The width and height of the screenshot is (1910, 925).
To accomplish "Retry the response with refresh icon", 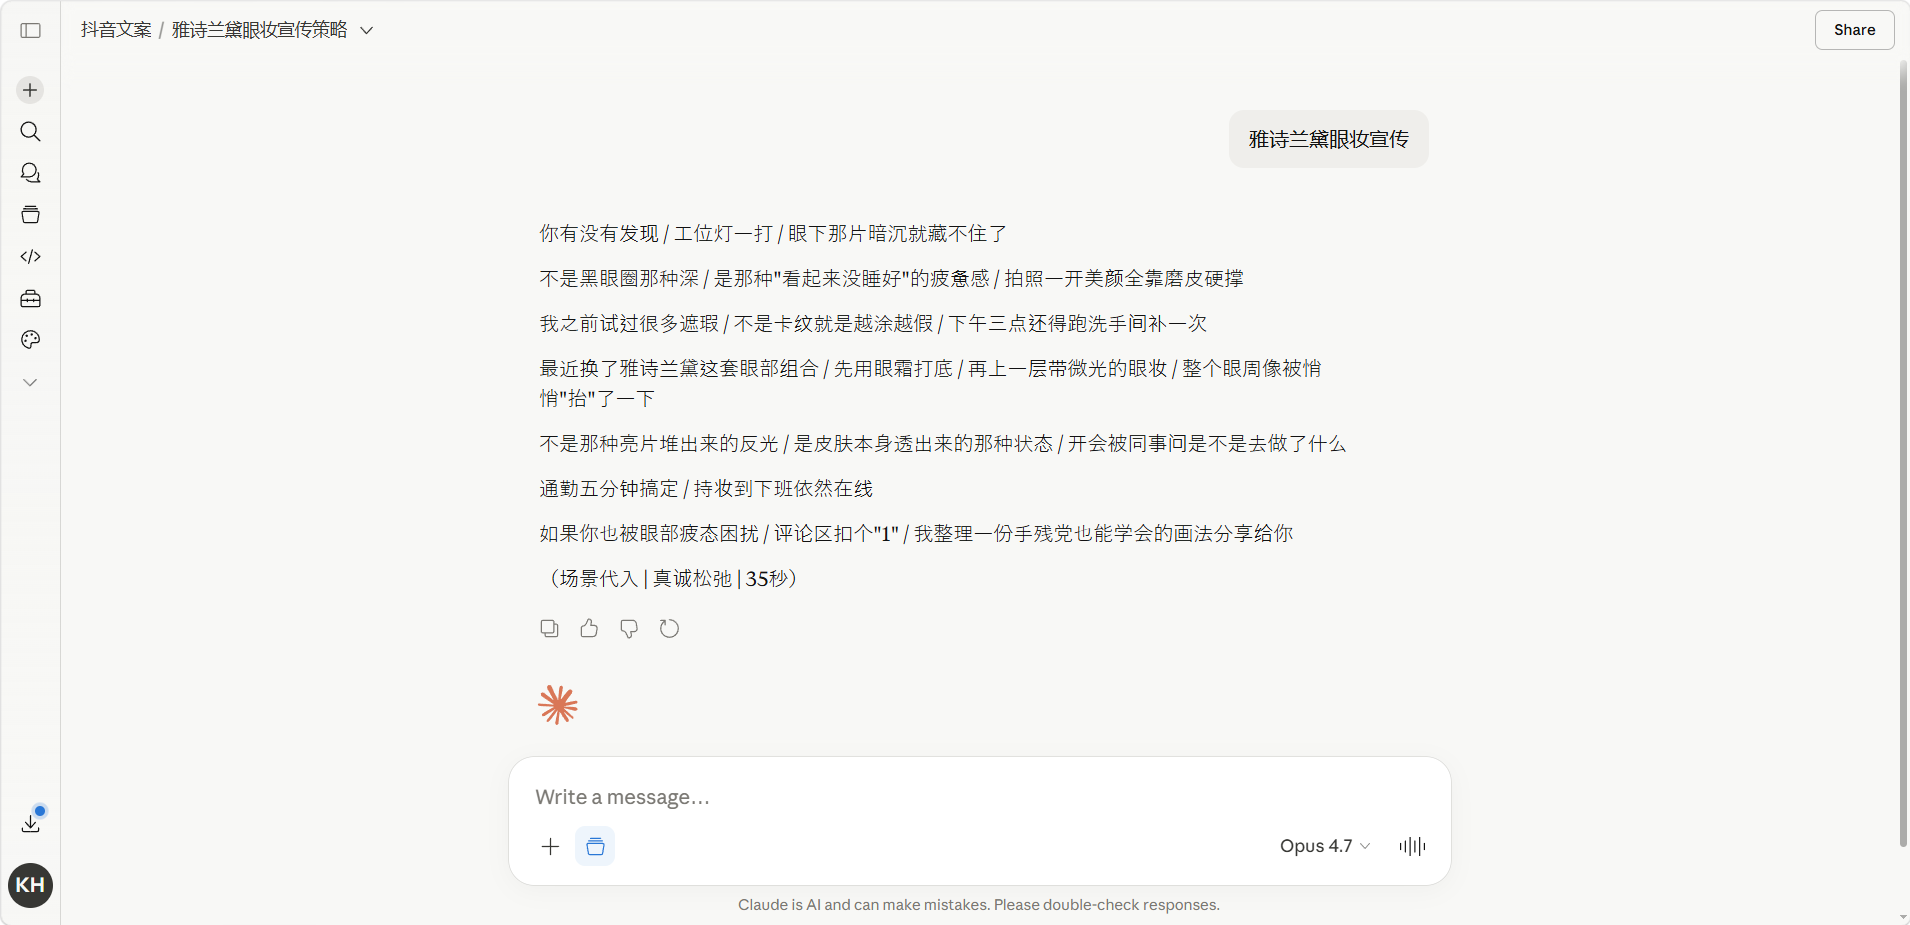I will tap(669, 628).
